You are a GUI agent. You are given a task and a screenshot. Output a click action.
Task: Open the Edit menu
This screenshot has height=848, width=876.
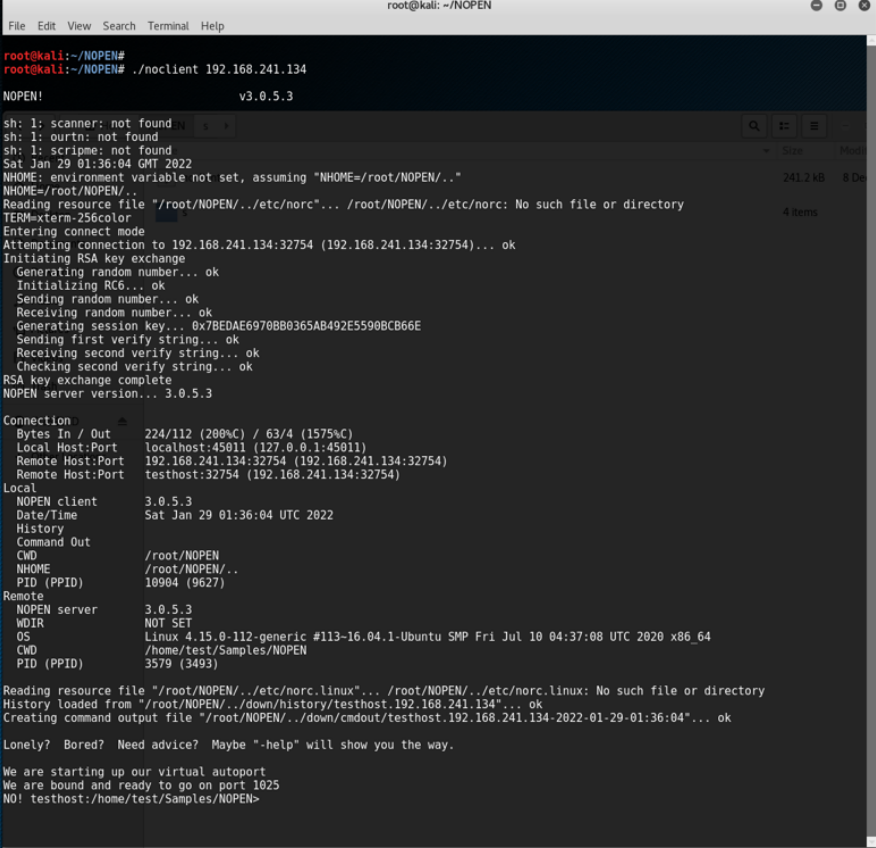click(46, 26)
